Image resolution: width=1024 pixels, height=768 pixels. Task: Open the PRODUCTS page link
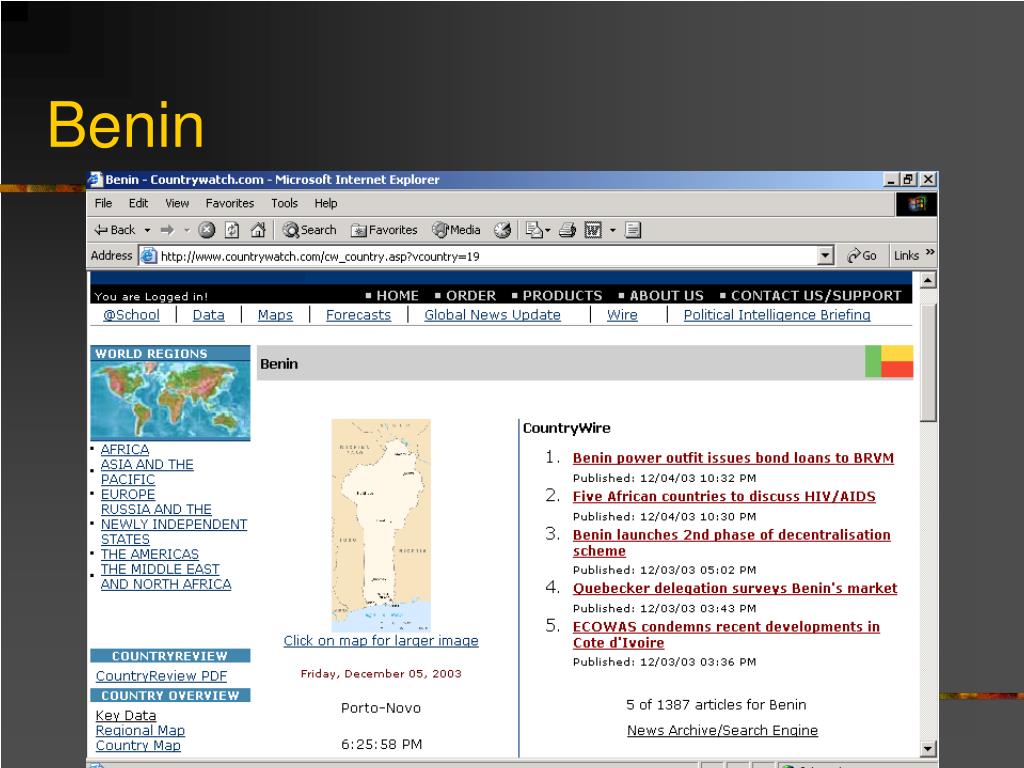pyautogui.click(x=562, y=296)
